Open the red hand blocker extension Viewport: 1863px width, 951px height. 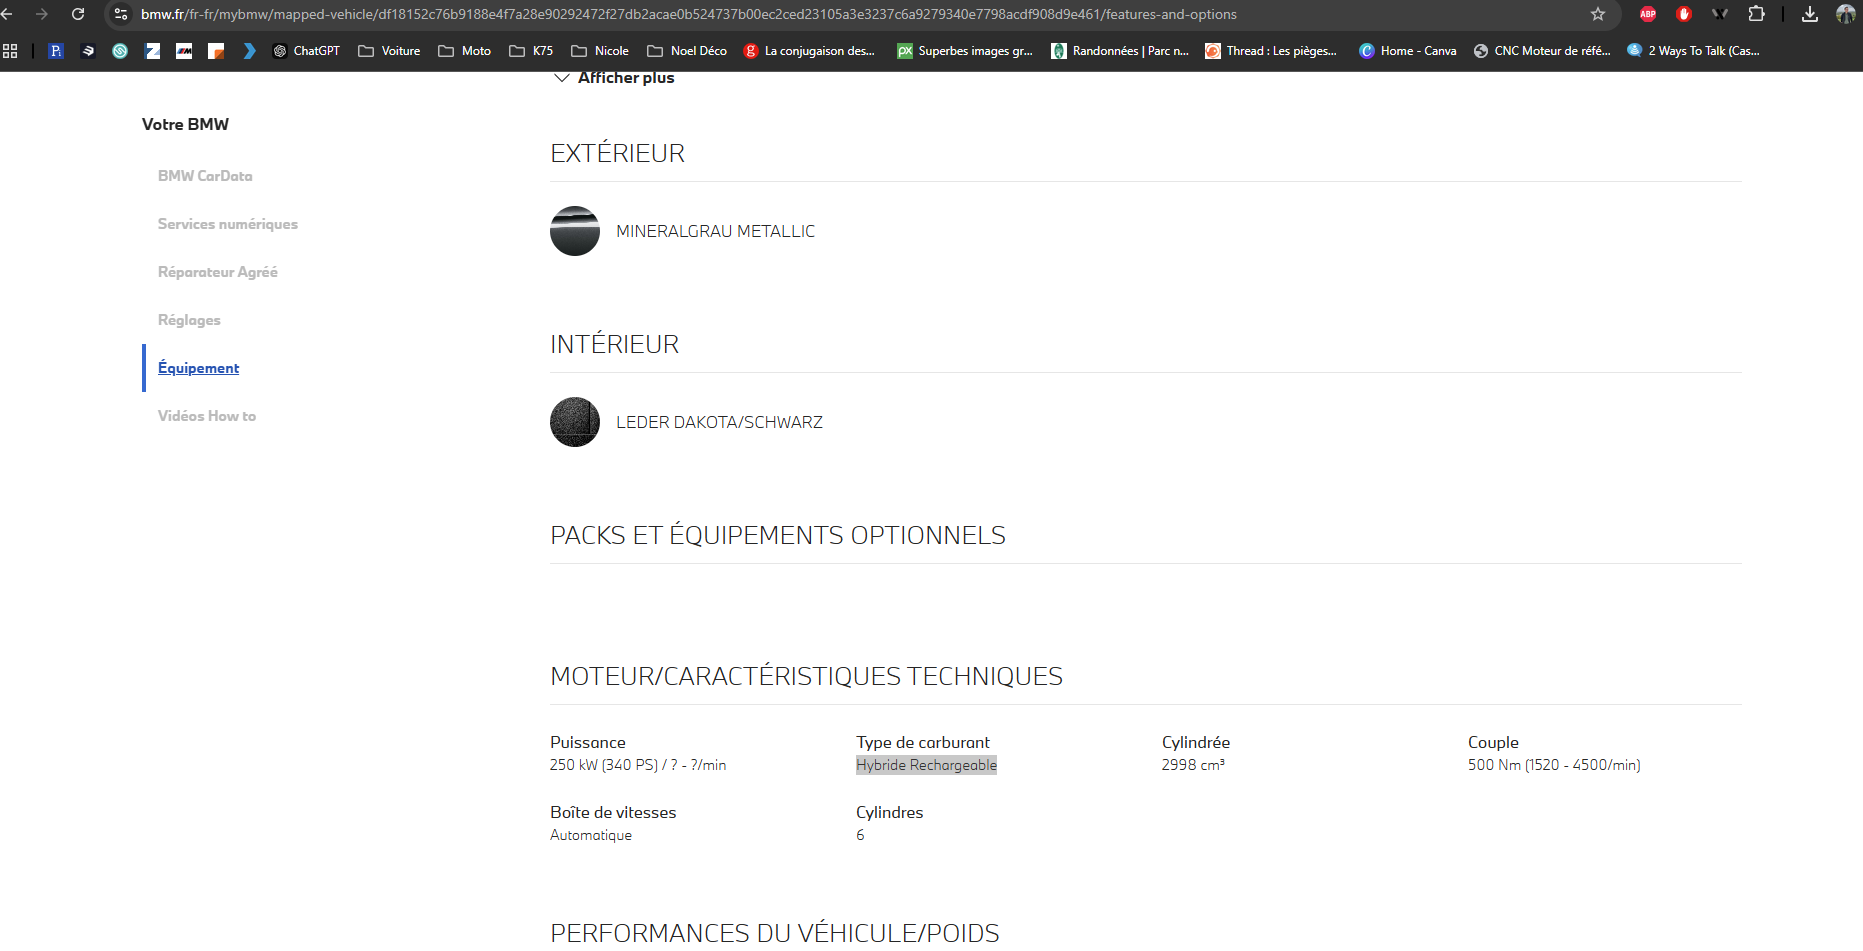[x=1684, y=14]
